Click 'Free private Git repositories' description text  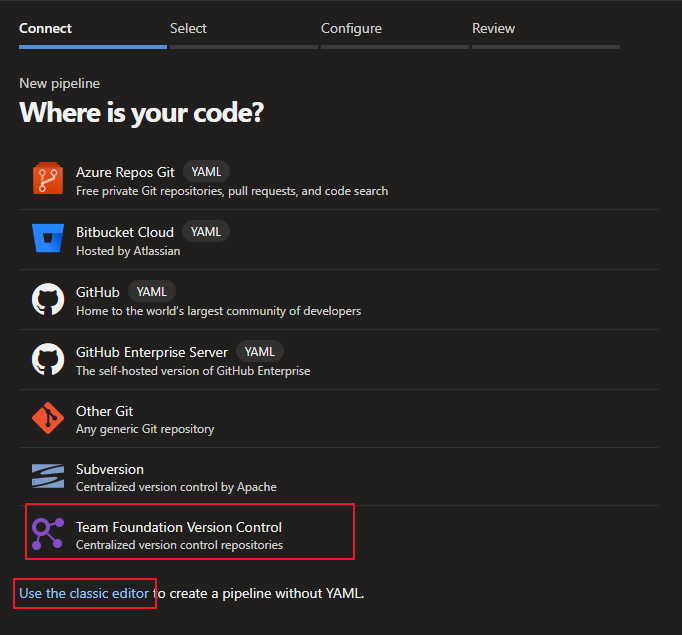[x=232, y=191]
